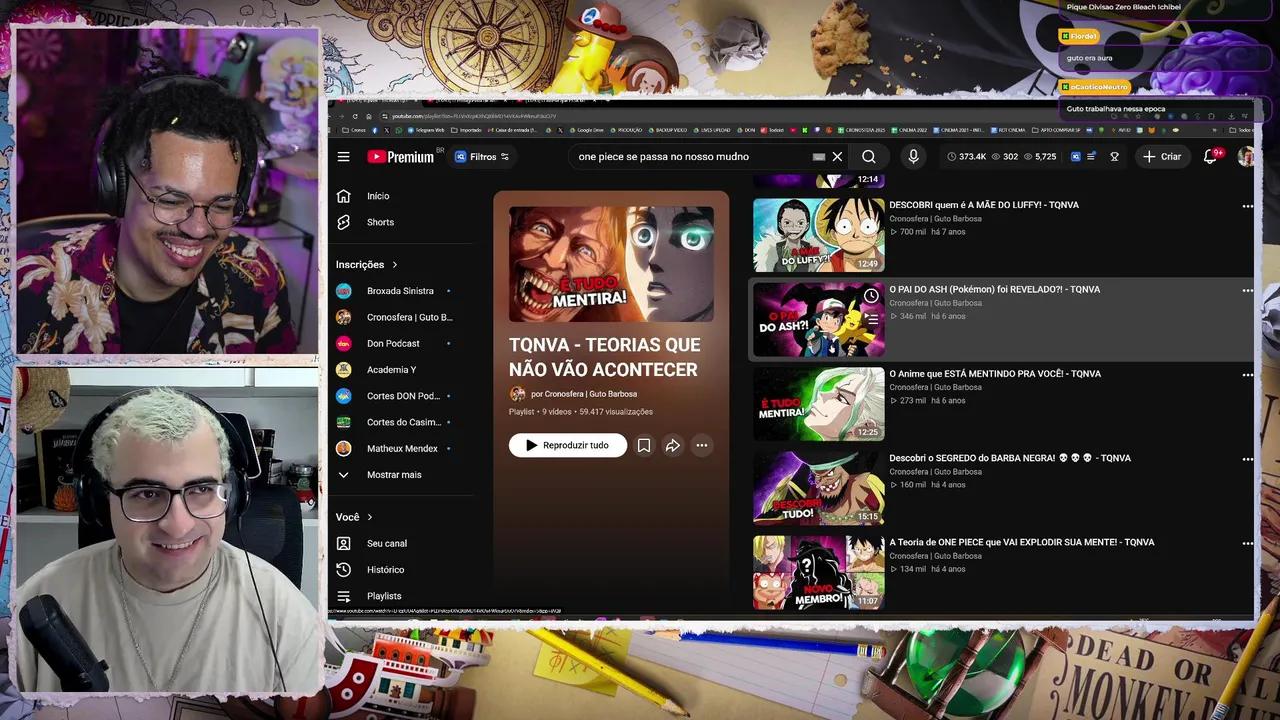Open the 'SEGREDO do BARBA NEGRA' video thumbnail
Screen dimensions: 1280x720
coord(819,488)
